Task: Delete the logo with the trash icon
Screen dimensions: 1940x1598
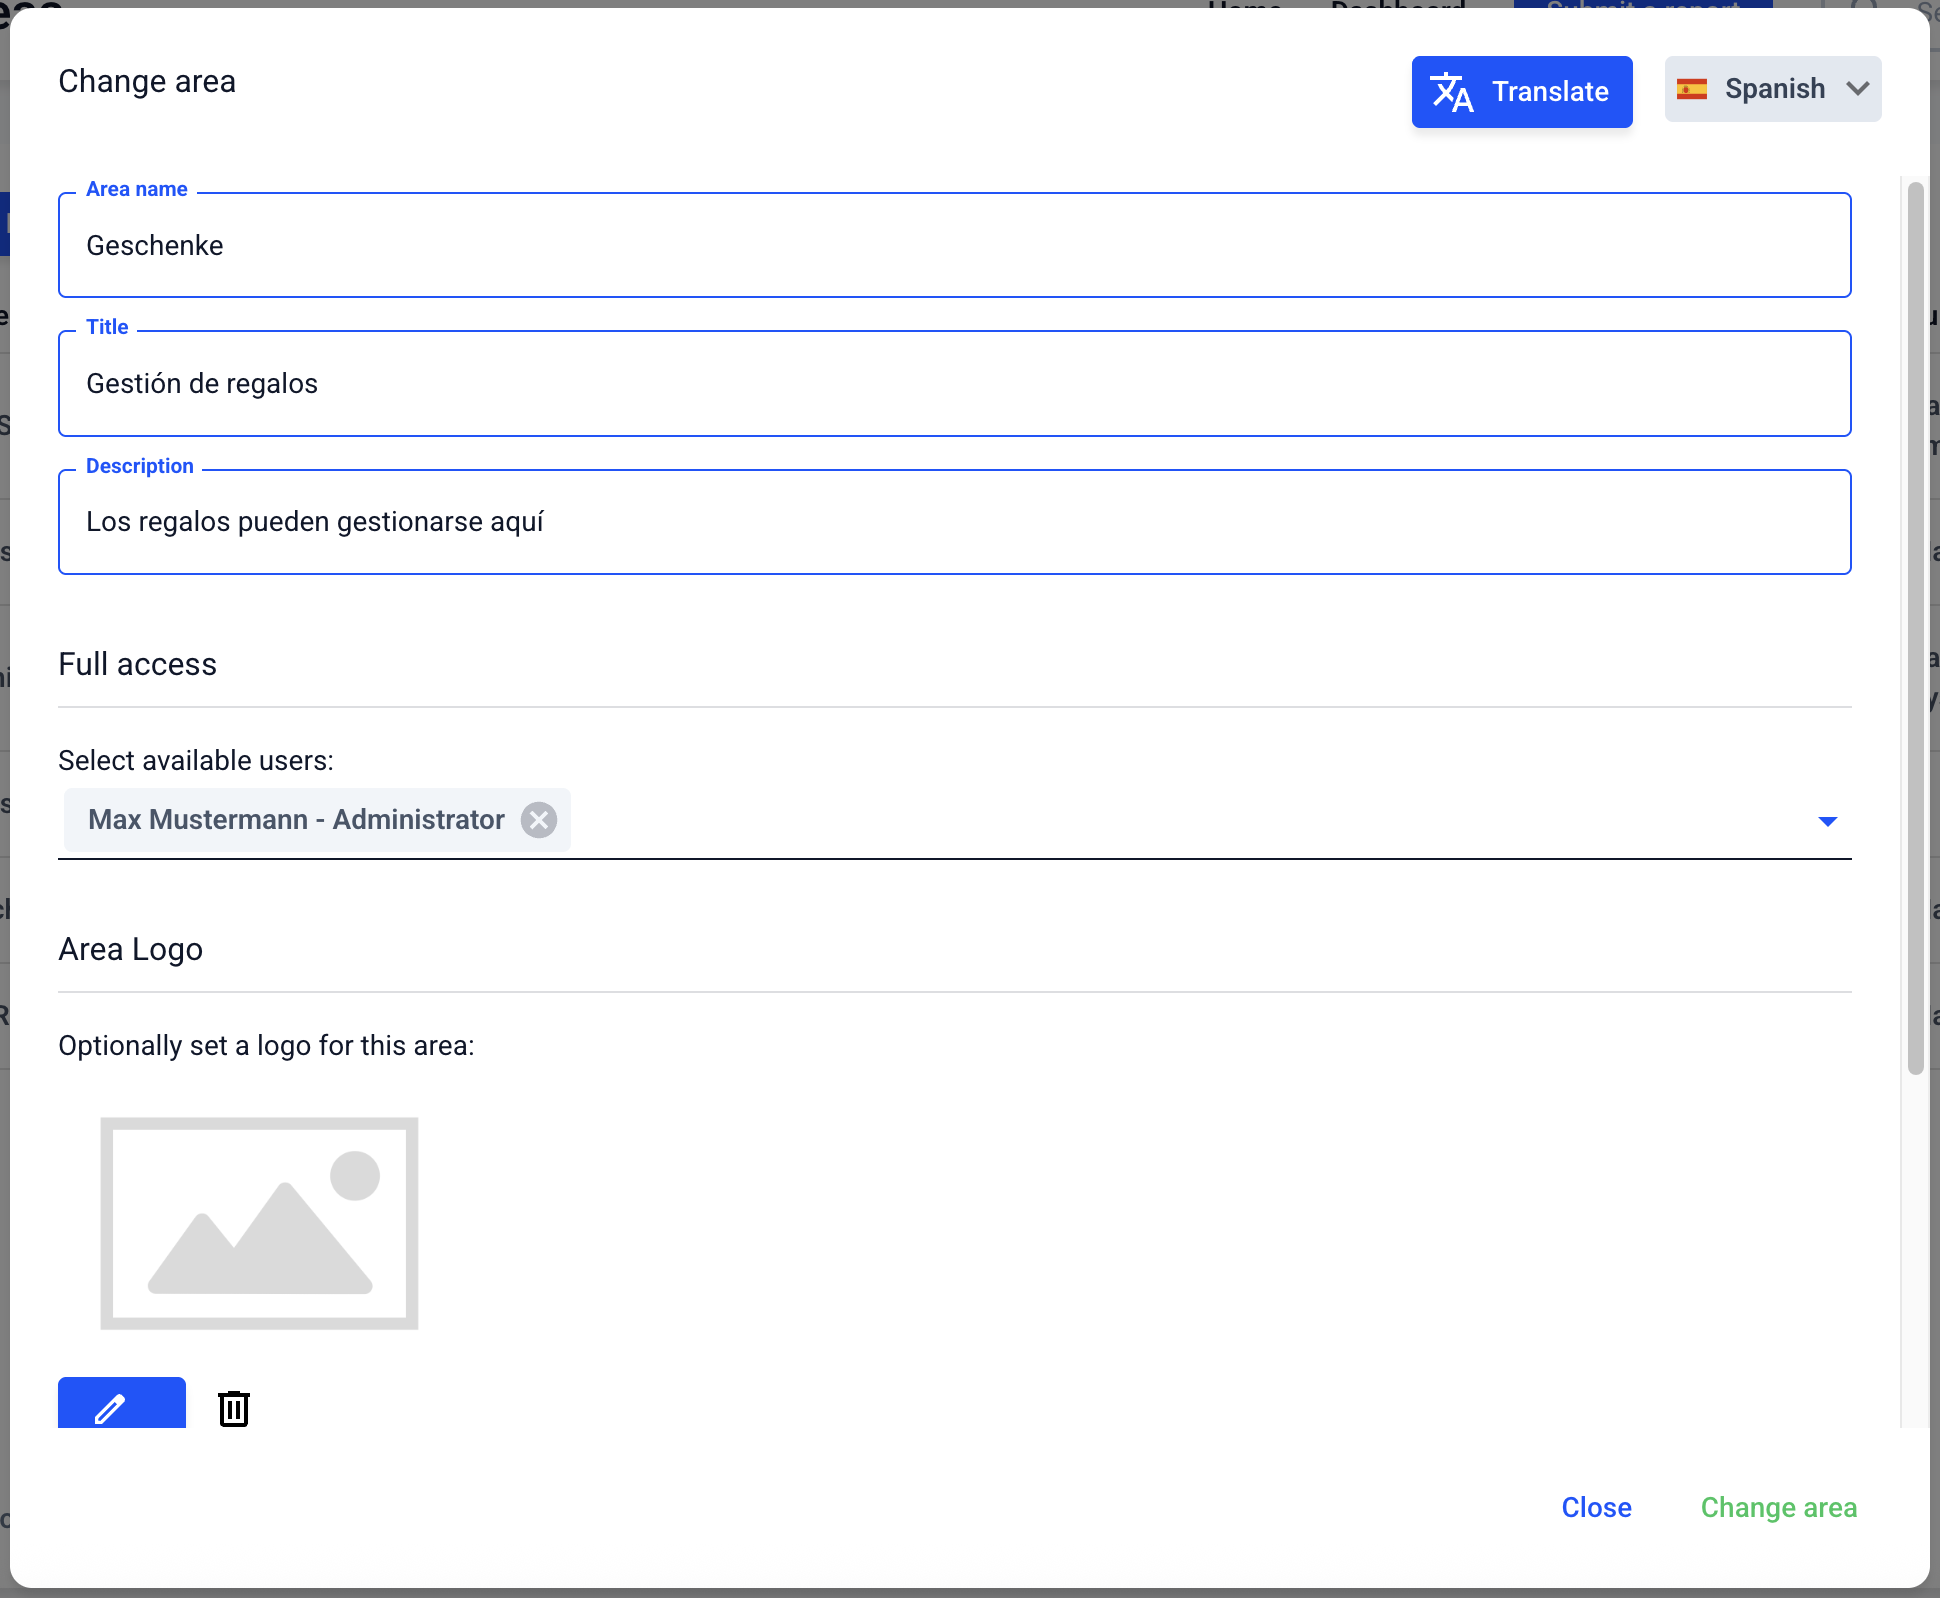Action: click(234, 1408)
